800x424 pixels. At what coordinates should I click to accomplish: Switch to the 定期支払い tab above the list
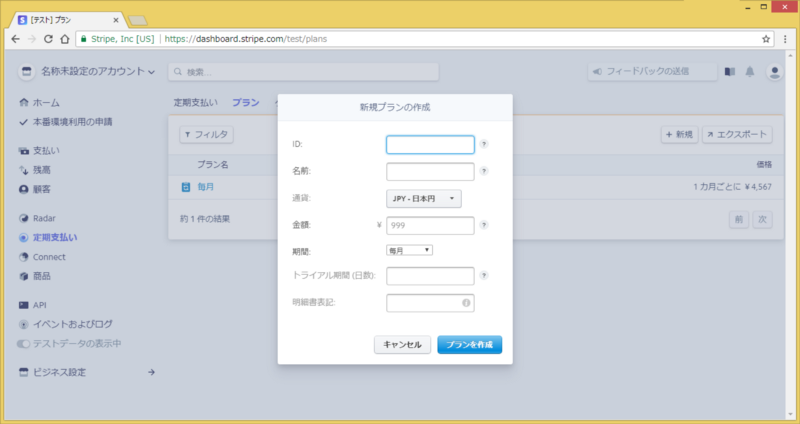point(195,102)
